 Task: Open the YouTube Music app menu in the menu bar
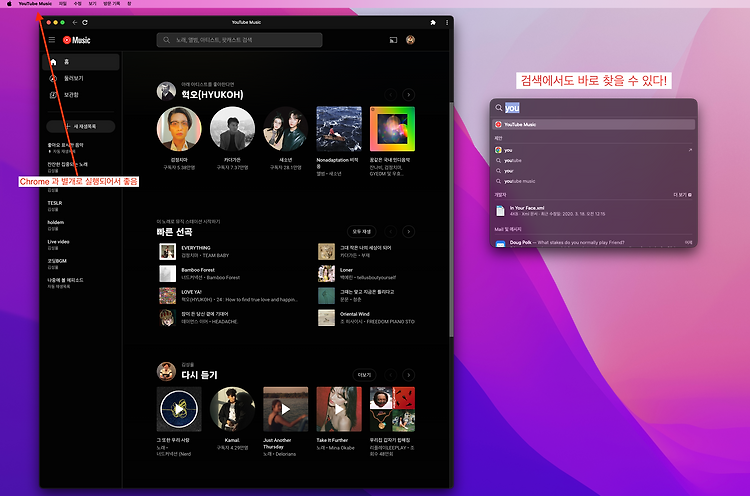(x=35, y=3)
